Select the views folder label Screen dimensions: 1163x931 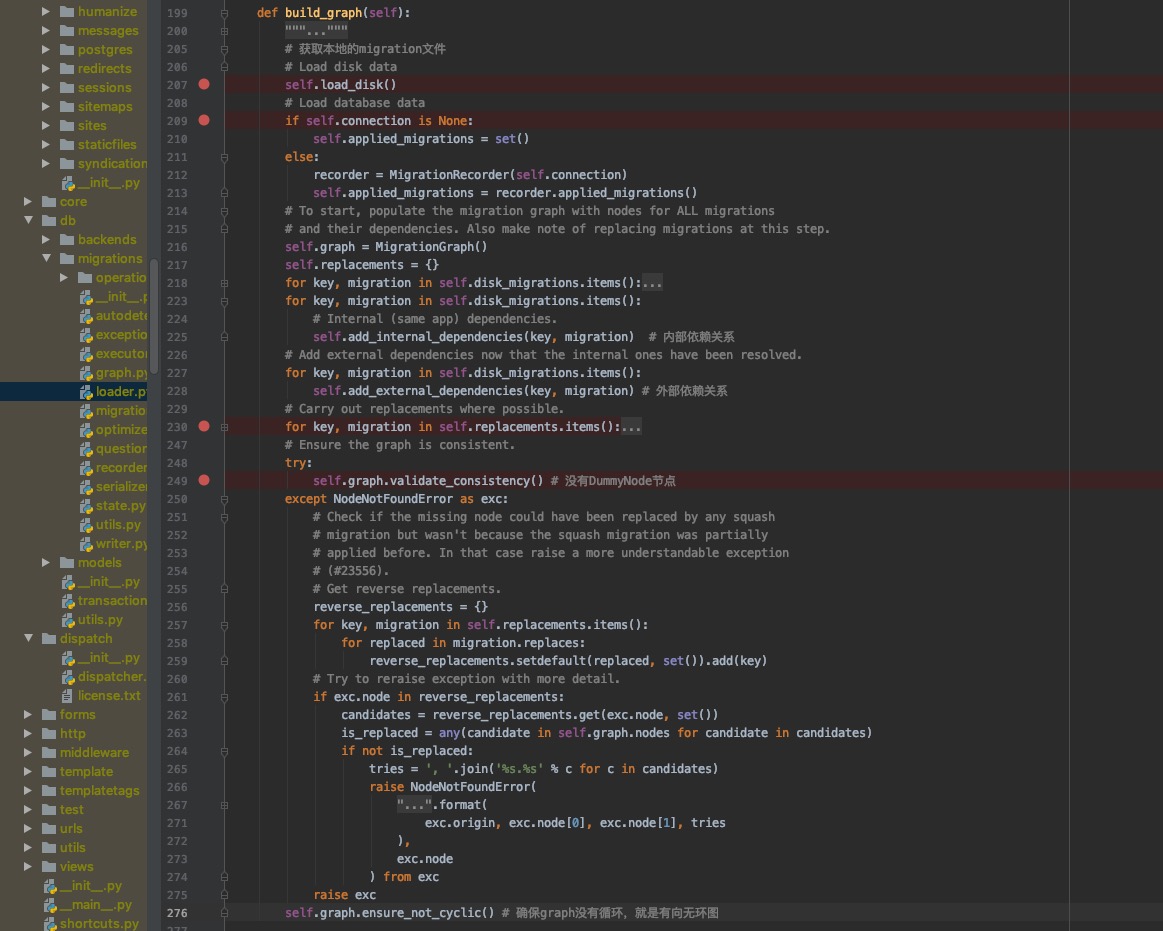pos(76,867)
